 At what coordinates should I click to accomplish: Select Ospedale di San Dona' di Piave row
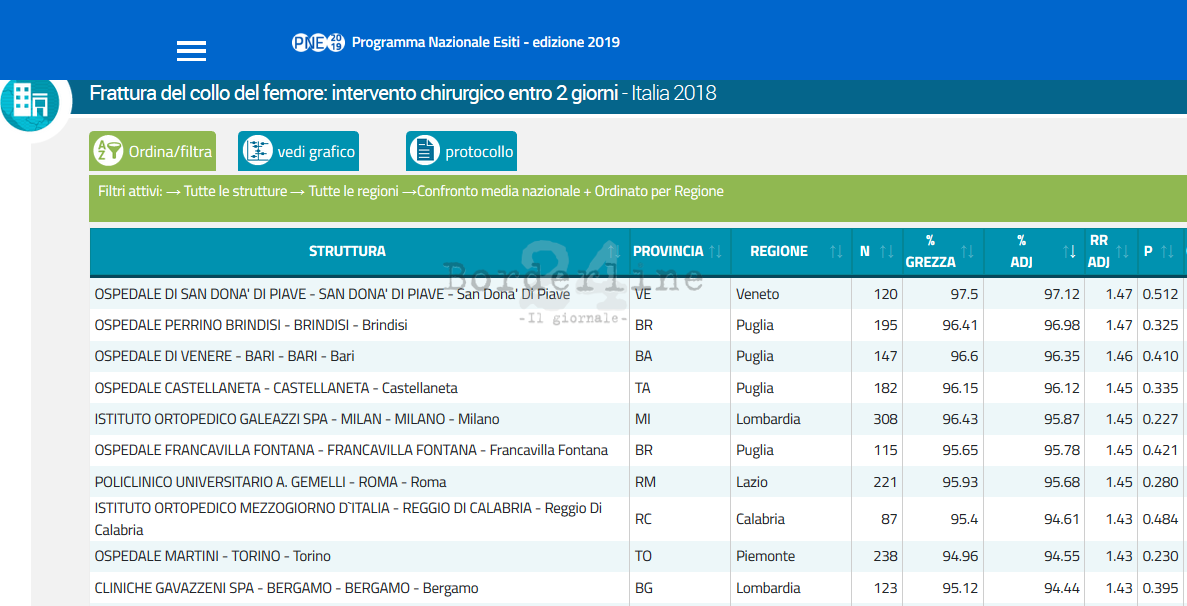pos(332,294)
